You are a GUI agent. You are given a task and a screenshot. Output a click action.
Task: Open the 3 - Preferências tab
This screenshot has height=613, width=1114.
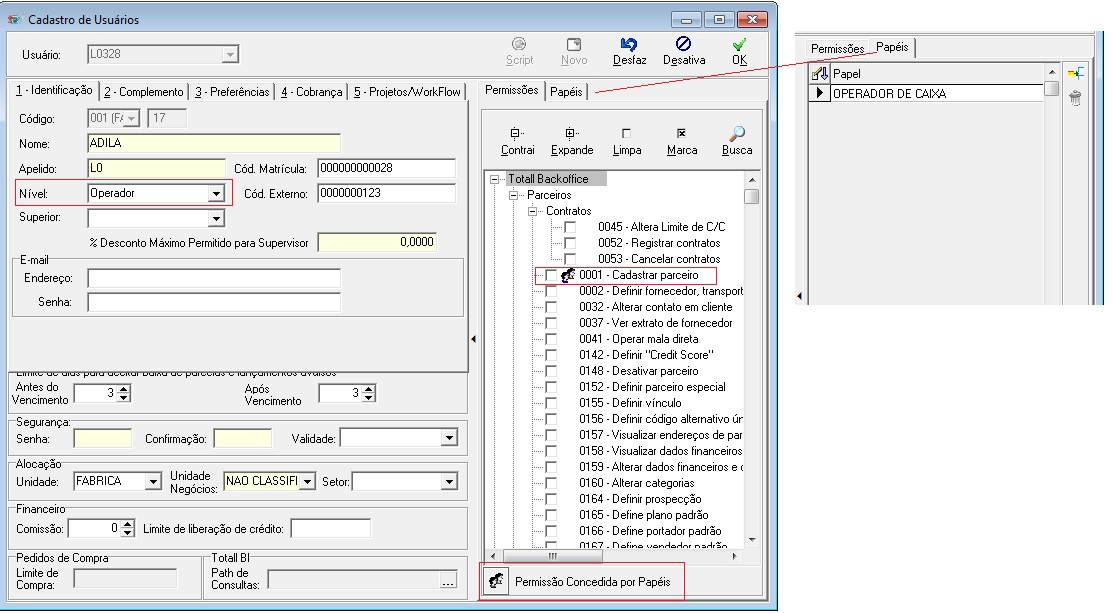232,92
